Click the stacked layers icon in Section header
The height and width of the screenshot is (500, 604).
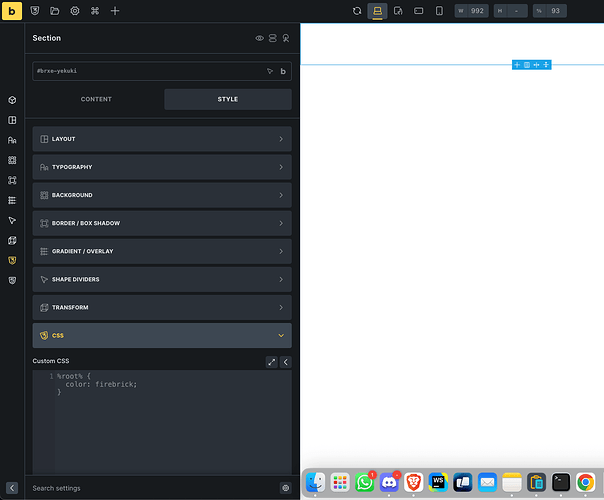(273, 38)
